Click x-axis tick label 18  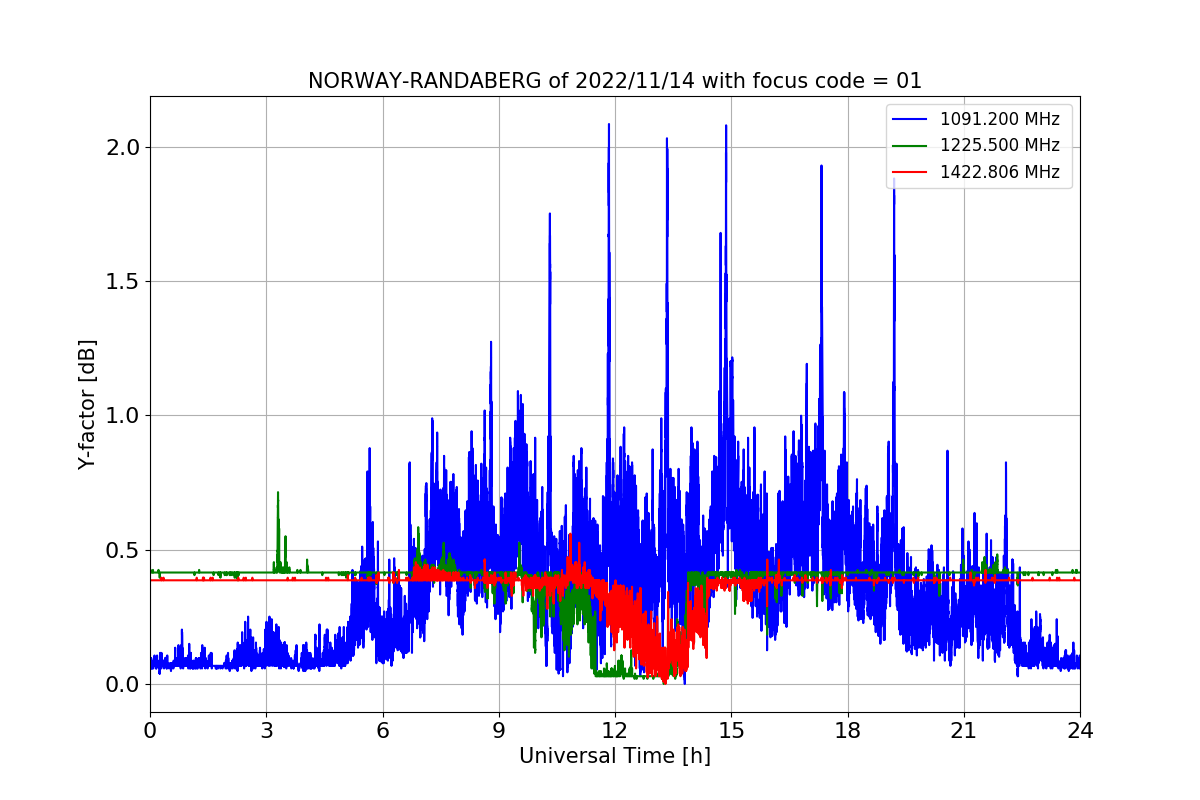(847, 730)
